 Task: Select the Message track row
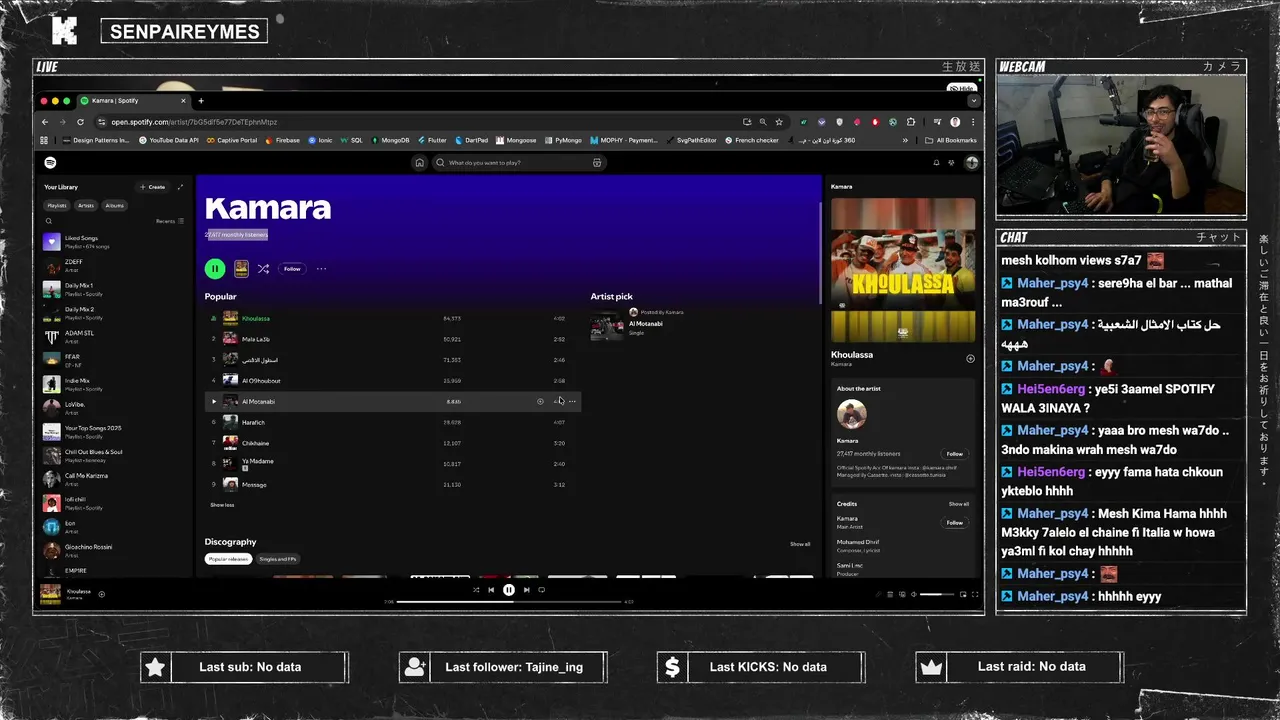(392, 485)
